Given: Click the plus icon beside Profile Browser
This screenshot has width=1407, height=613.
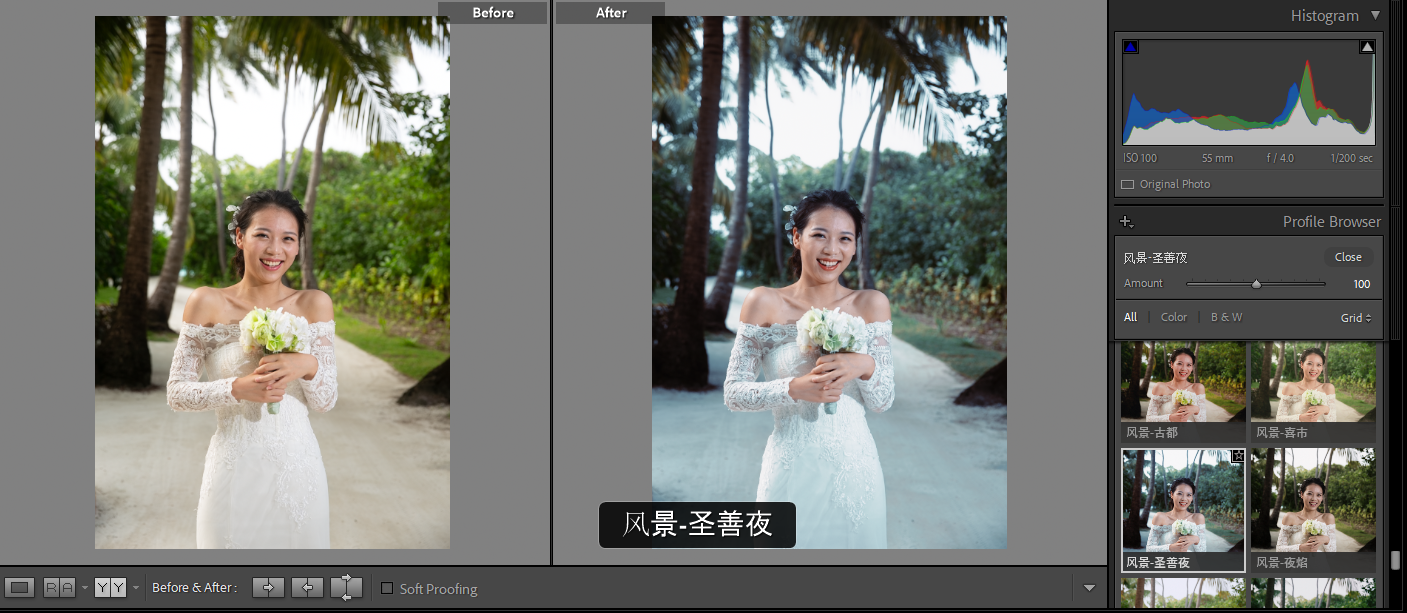Looking at the screenshot, I should point(1127,222).
